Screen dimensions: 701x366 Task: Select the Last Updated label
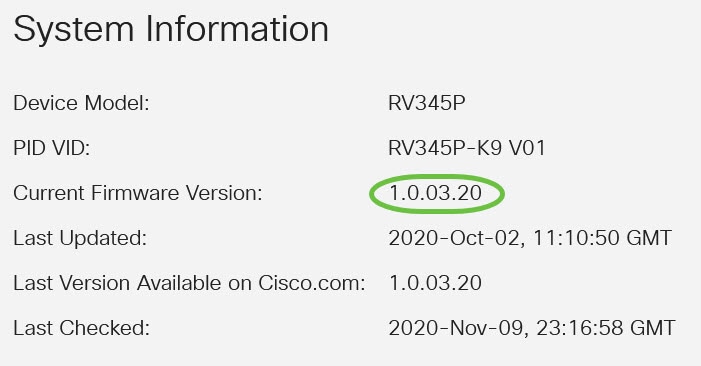[x=80, y=238]
